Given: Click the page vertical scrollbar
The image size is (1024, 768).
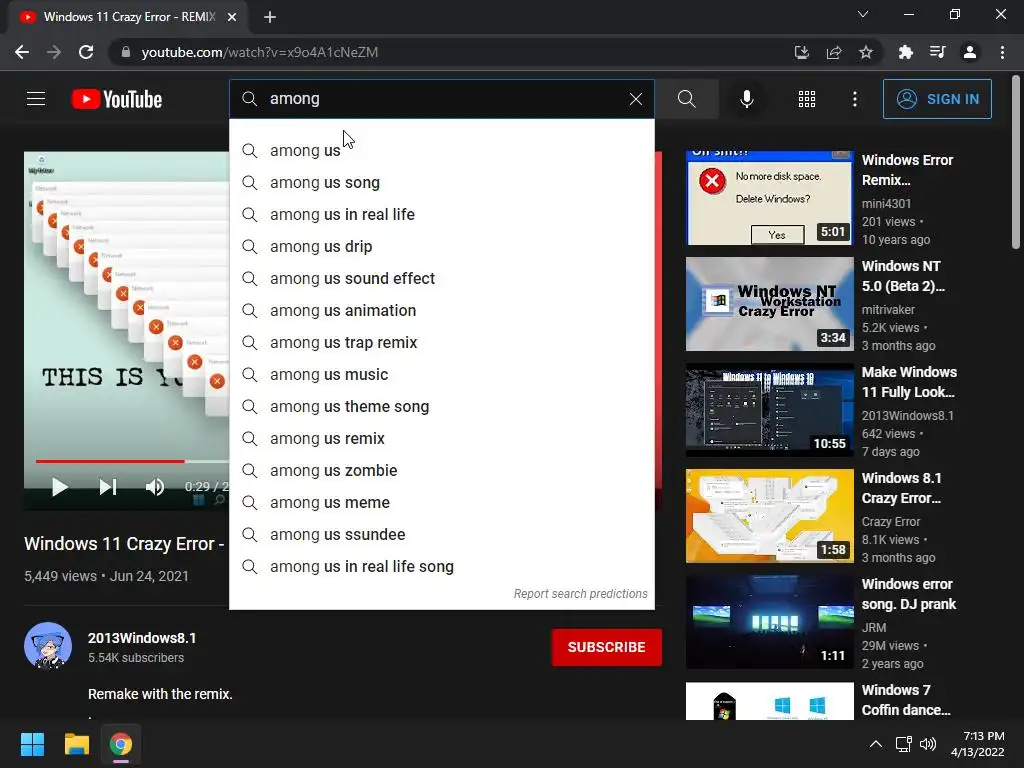Looking at the screenshot, I should (x=1016, y=161).
